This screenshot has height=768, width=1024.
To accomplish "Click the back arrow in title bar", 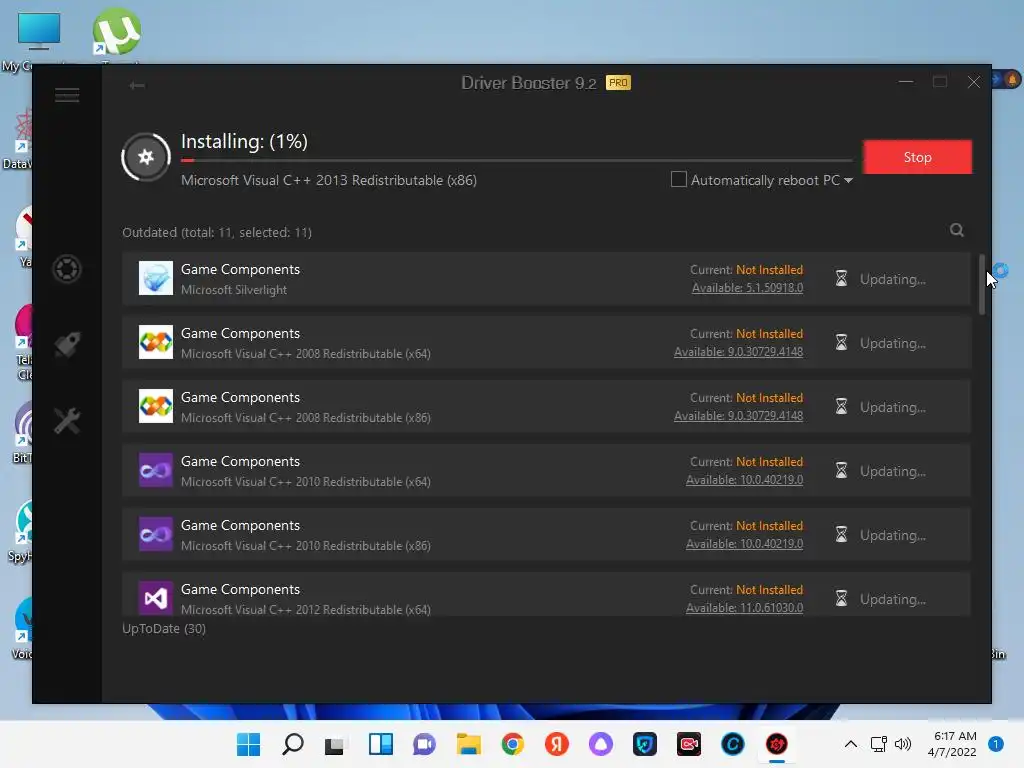I will [137, 86].
